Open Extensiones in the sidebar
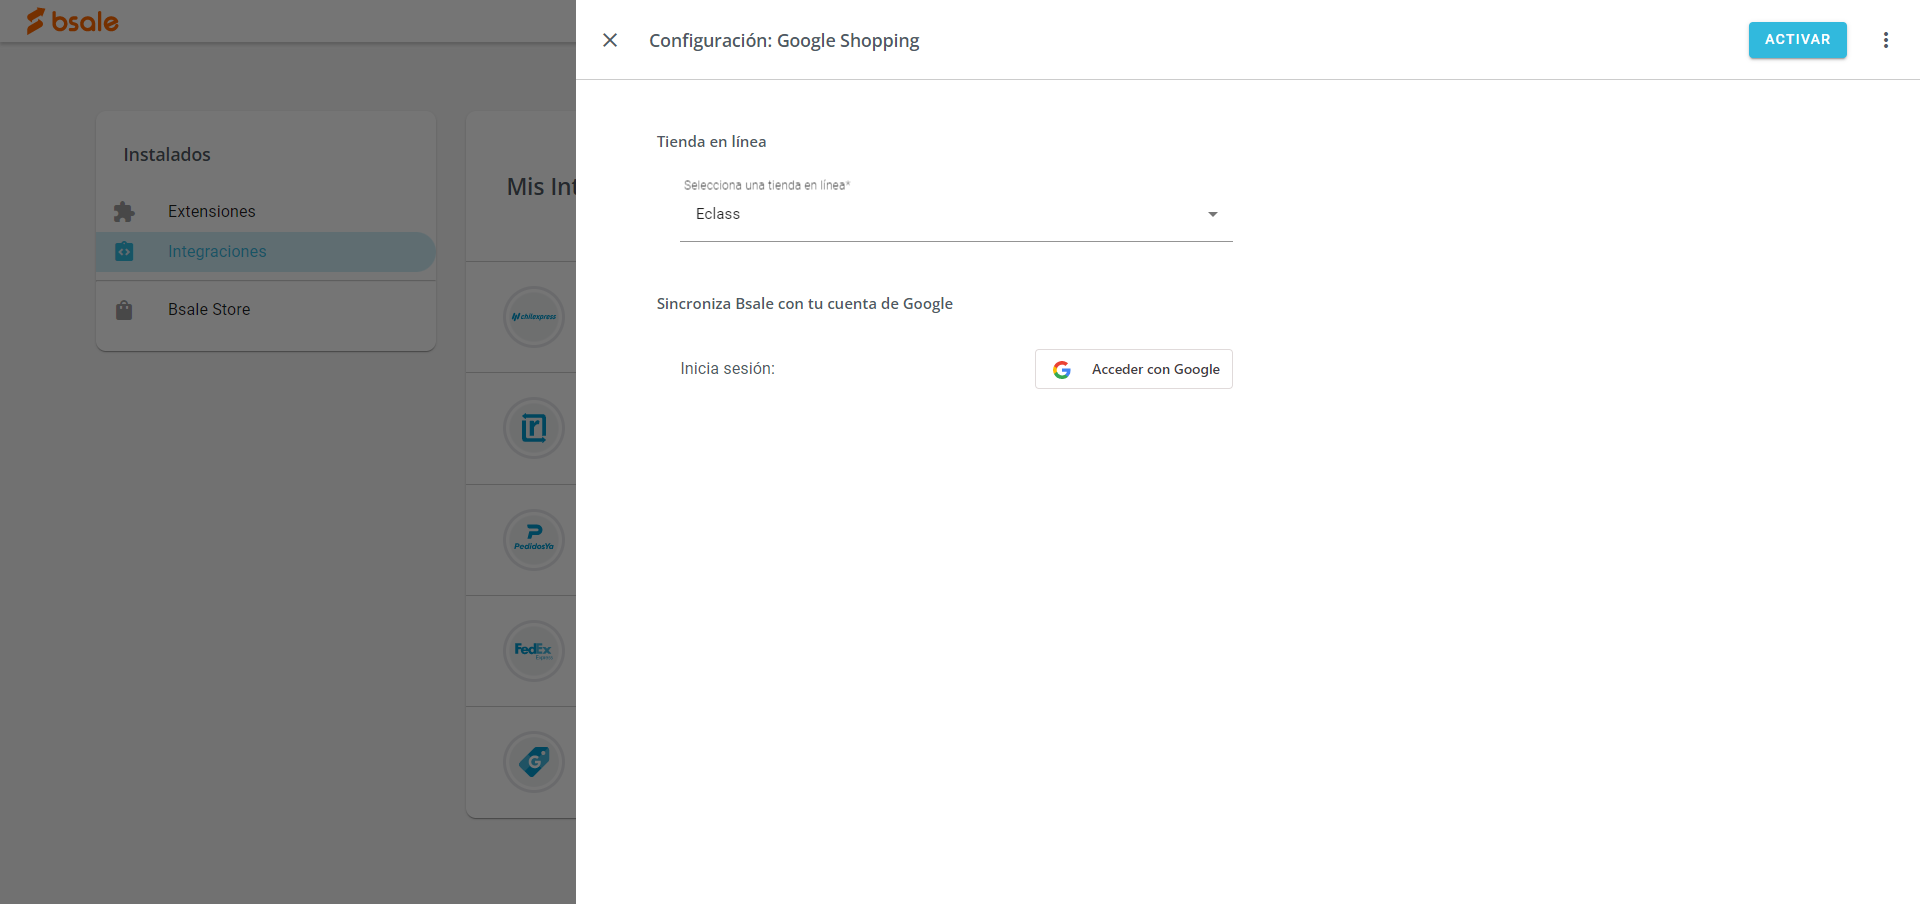This screenshot has width=1920, height=904. 265,212
